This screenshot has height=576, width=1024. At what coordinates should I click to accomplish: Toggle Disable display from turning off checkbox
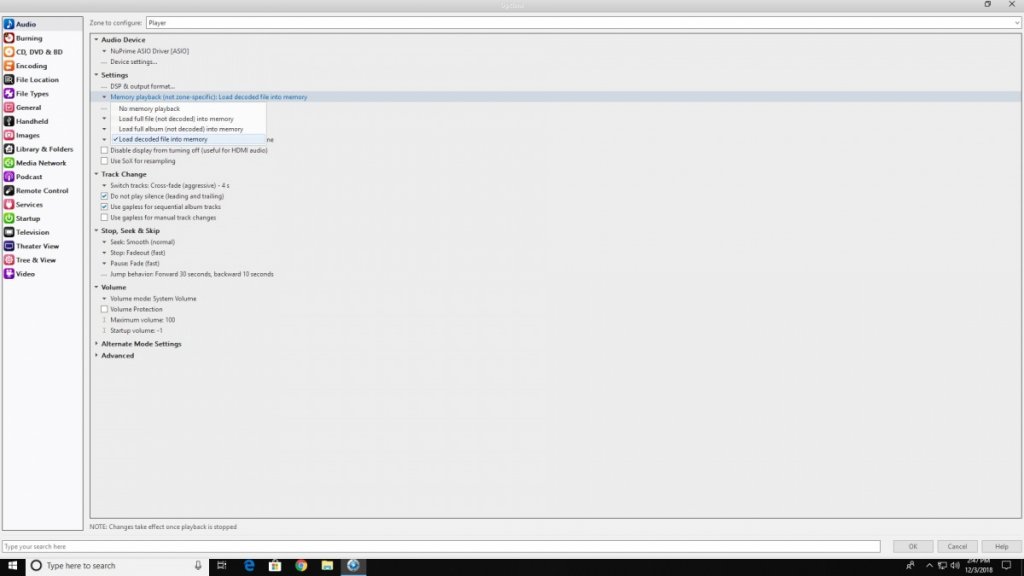(104, 150)
